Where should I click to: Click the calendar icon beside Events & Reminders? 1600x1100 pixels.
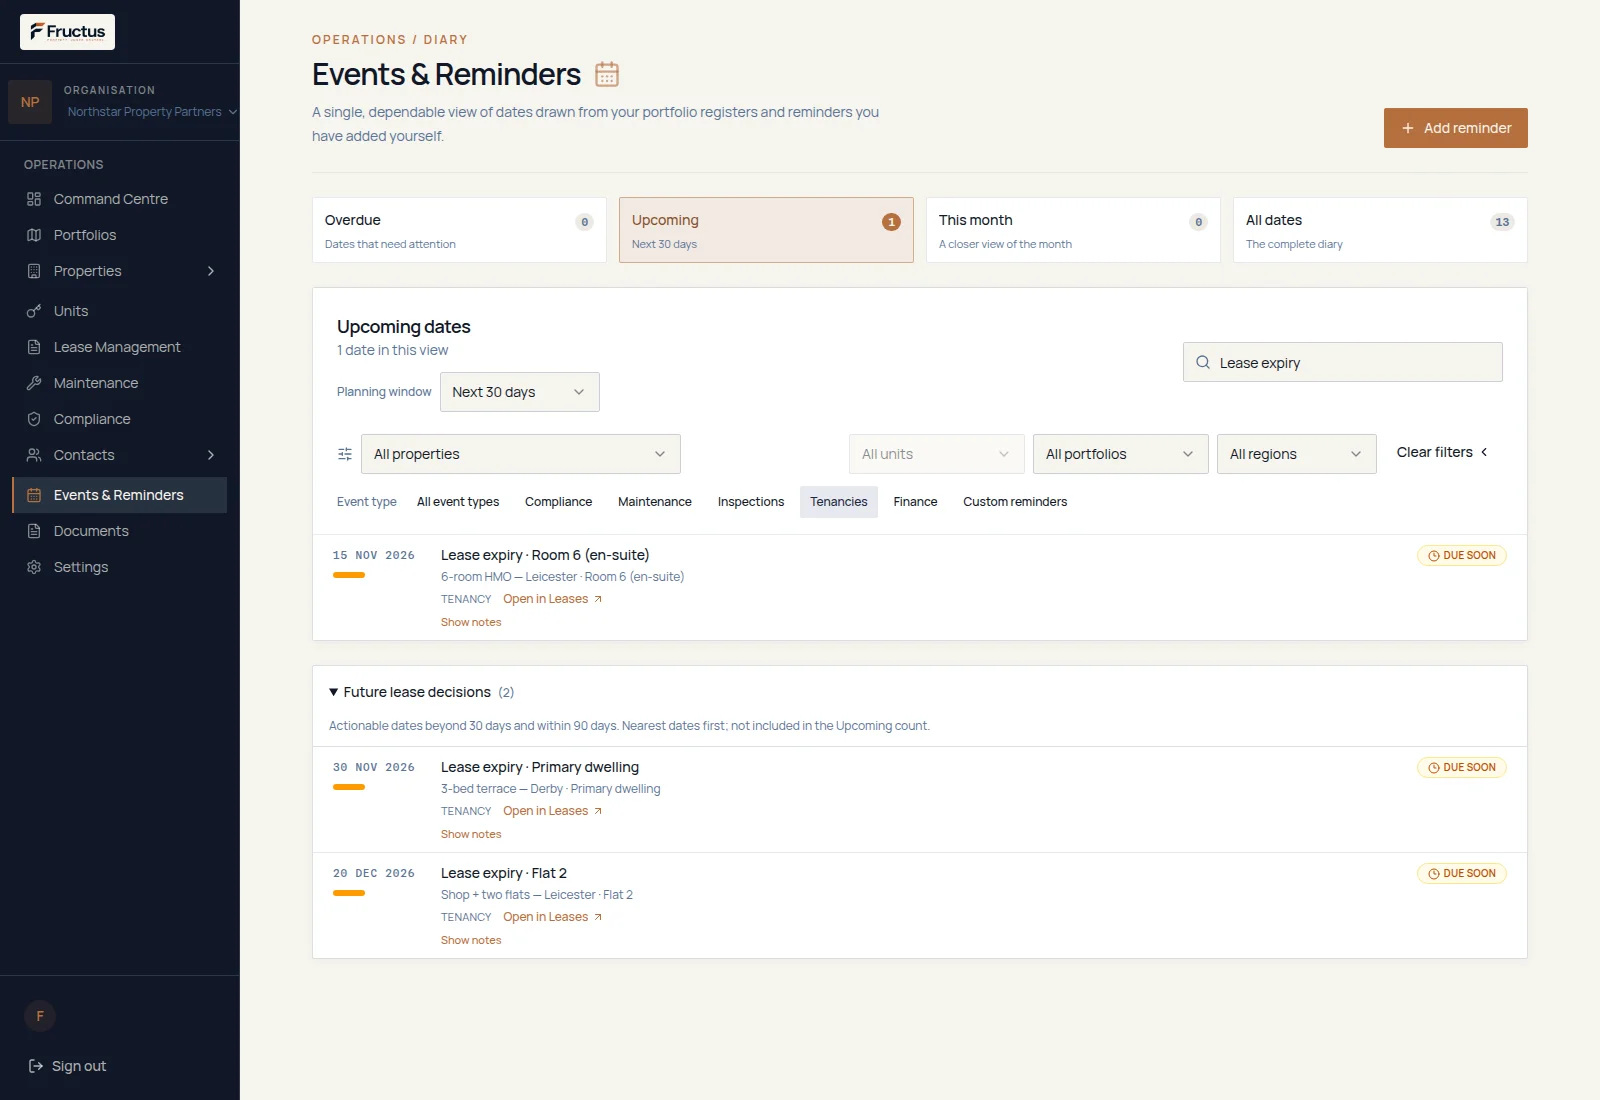[x=607, y=74]
